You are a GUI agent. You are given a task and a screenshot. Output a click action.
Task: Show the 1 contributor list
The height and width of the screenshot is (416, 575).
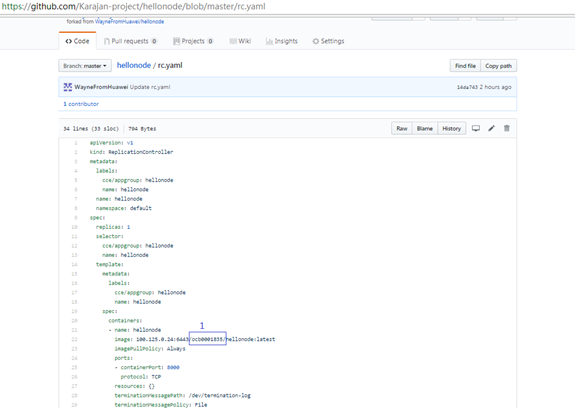[81, 104]
